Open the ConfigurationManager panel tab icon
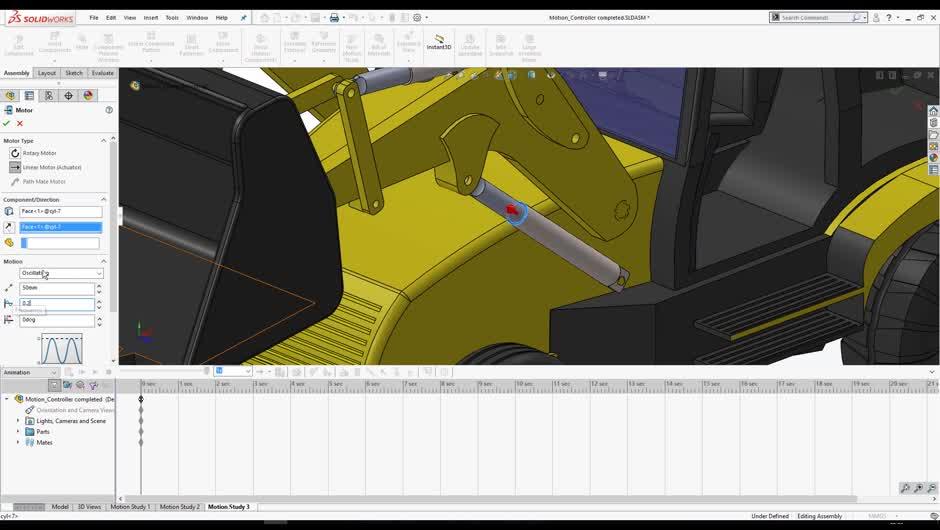 coord(48,96)
